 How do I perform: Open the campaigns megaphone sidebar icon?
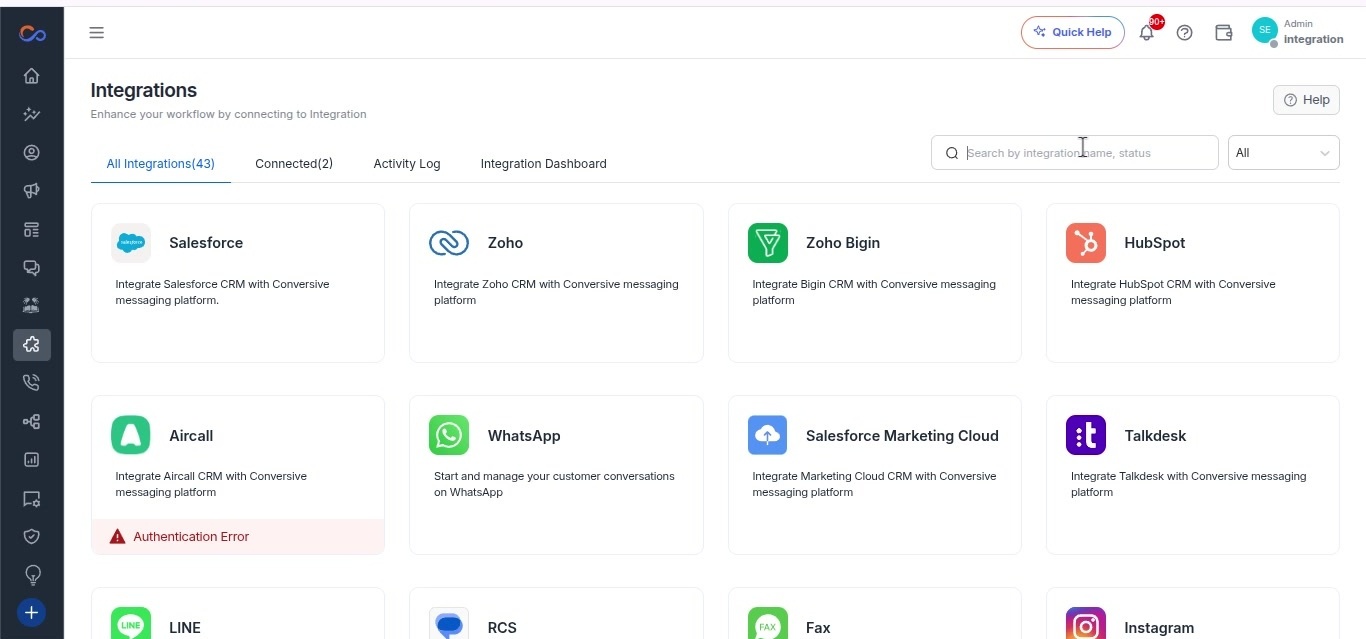(31, 191)
